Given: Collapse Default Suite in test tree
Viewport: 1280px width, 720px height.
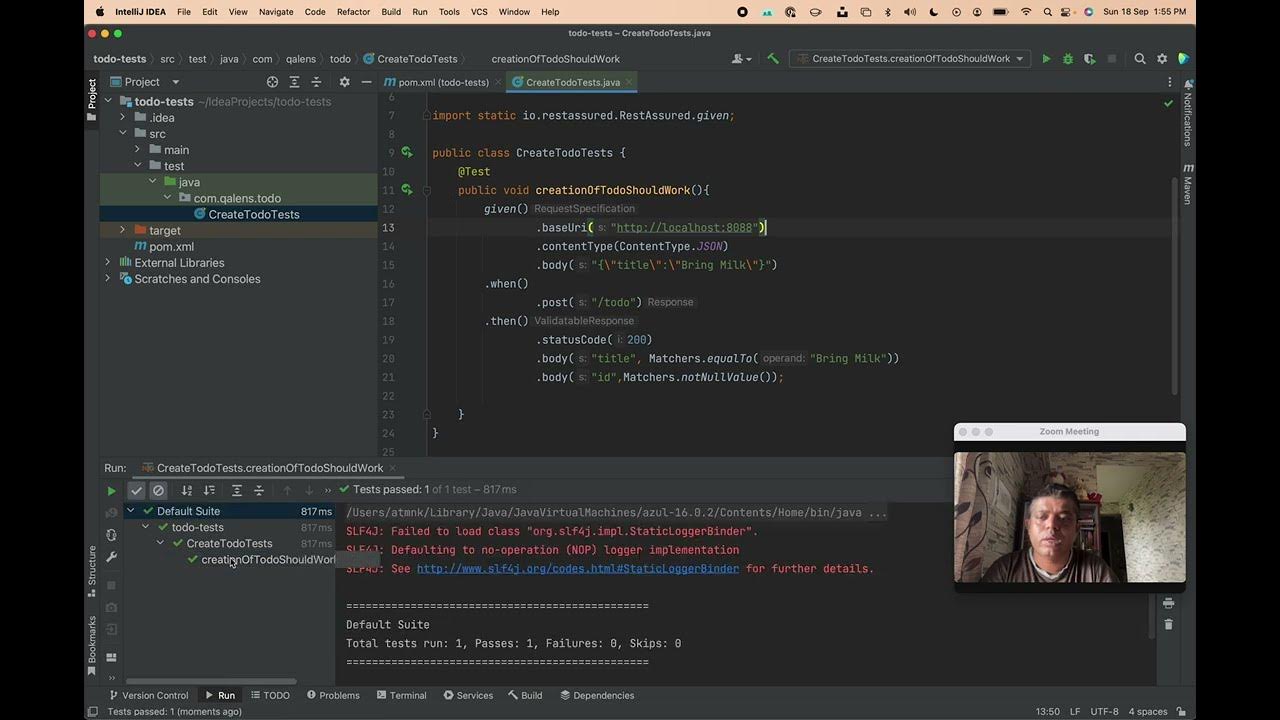Looking at the screenshot, I should (x=131, y=511).
